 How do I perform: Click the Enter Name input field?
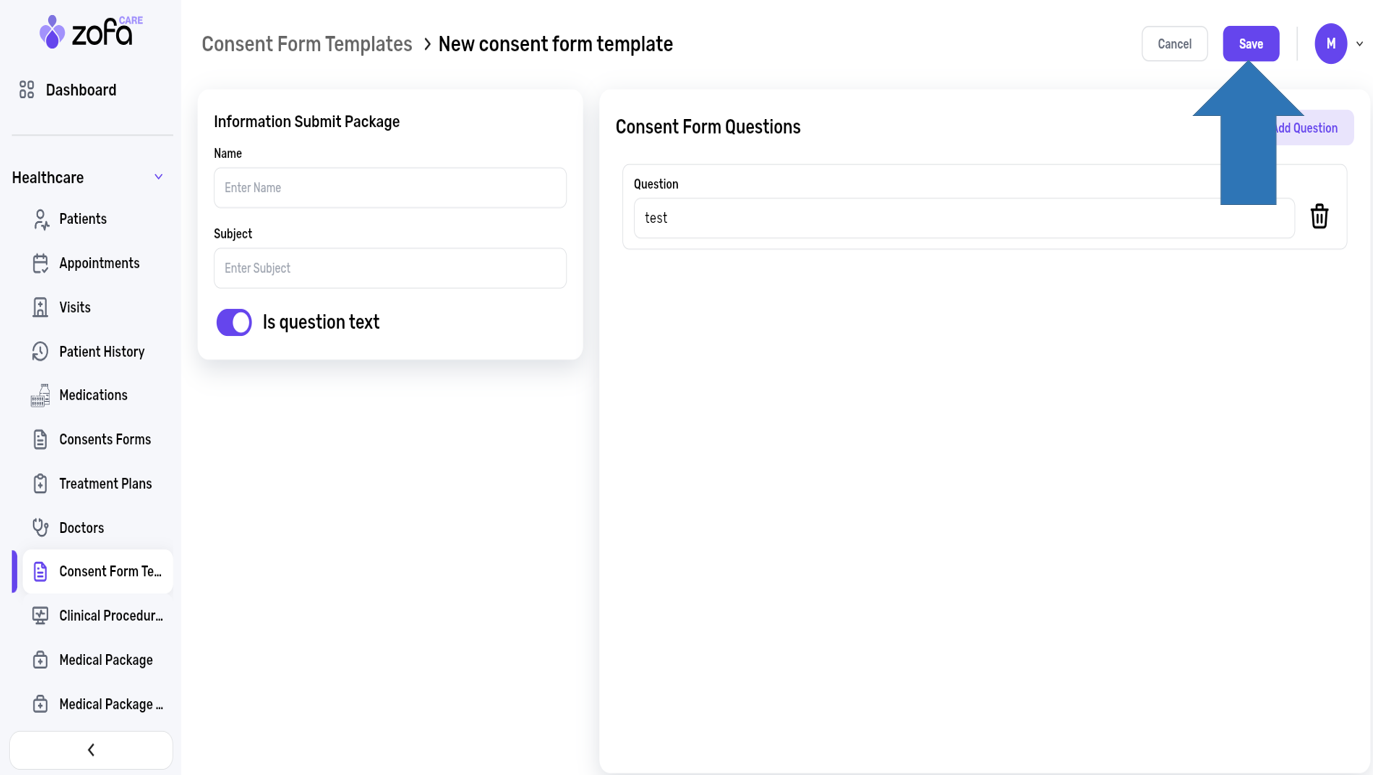[x=390, y=188]
